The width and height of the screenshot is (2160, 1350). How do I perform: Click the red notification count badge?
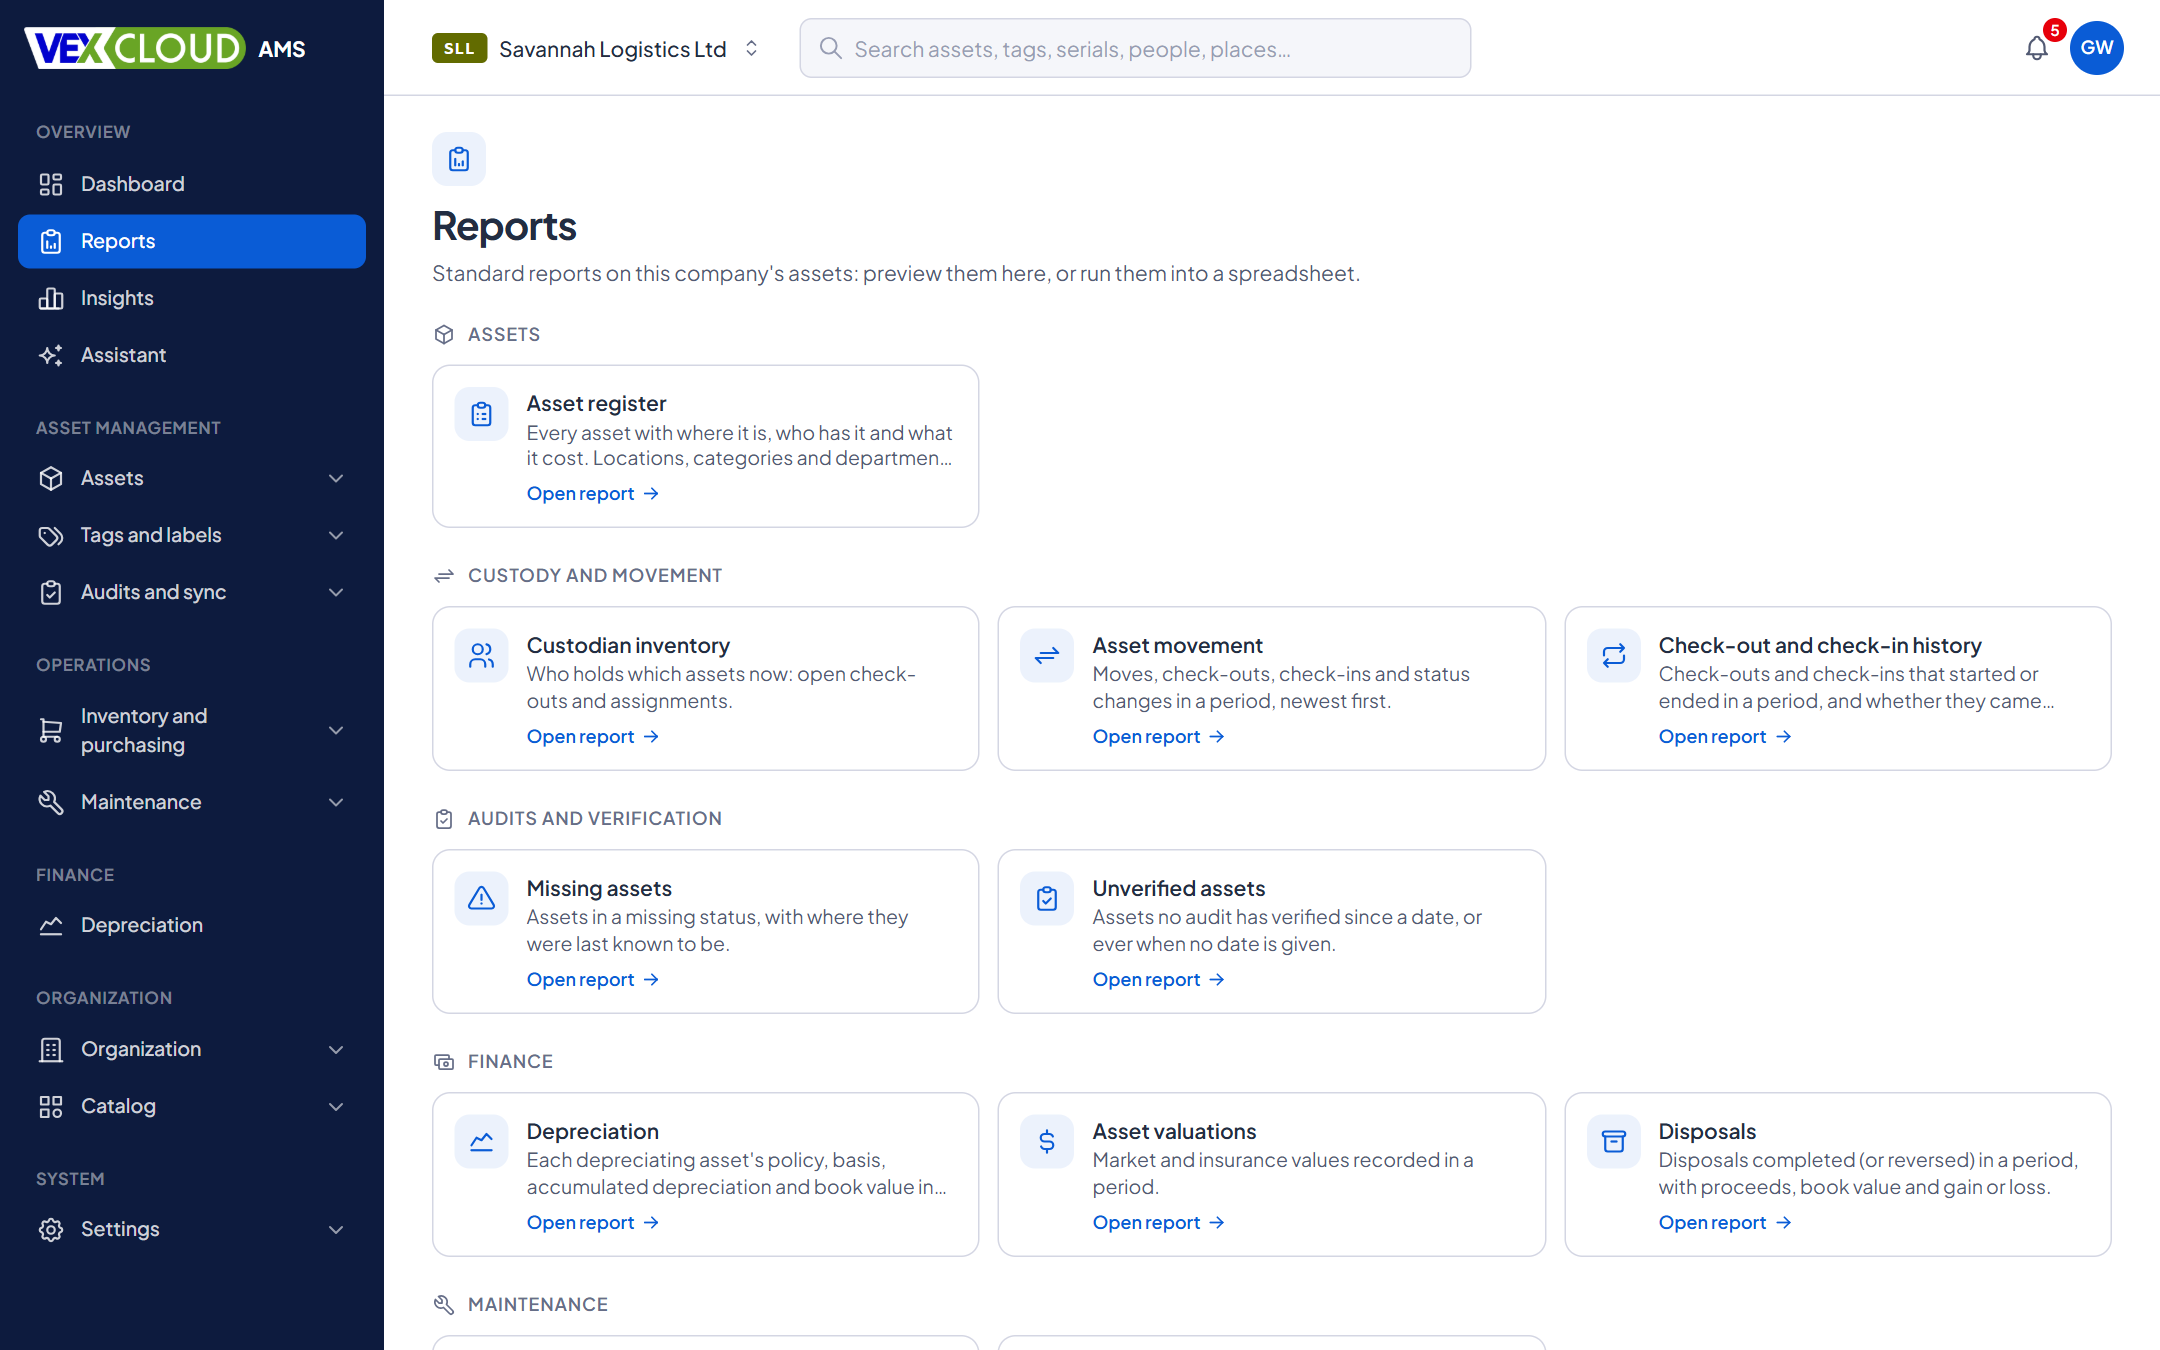2055,30
